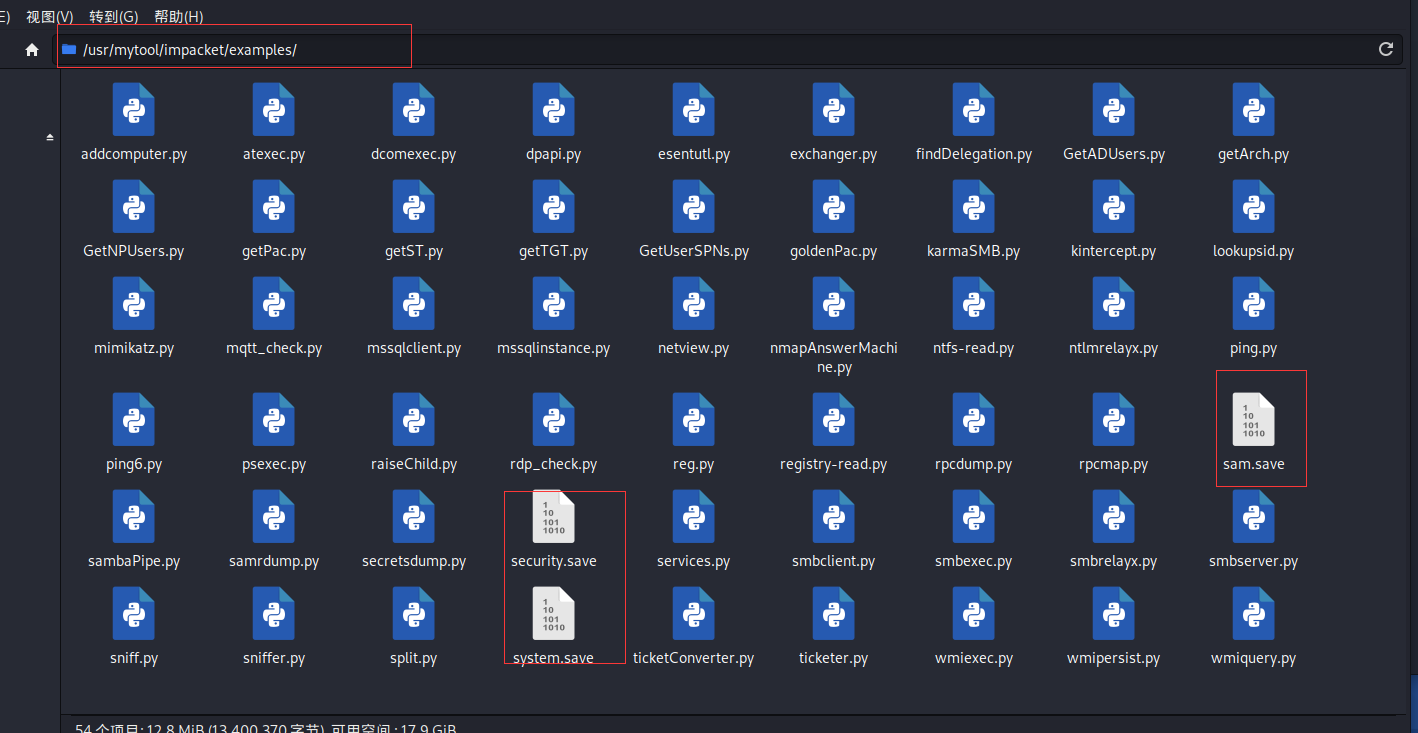1418x733 pixels.
Task: Click the services.py file name
Action: point(694,562)
